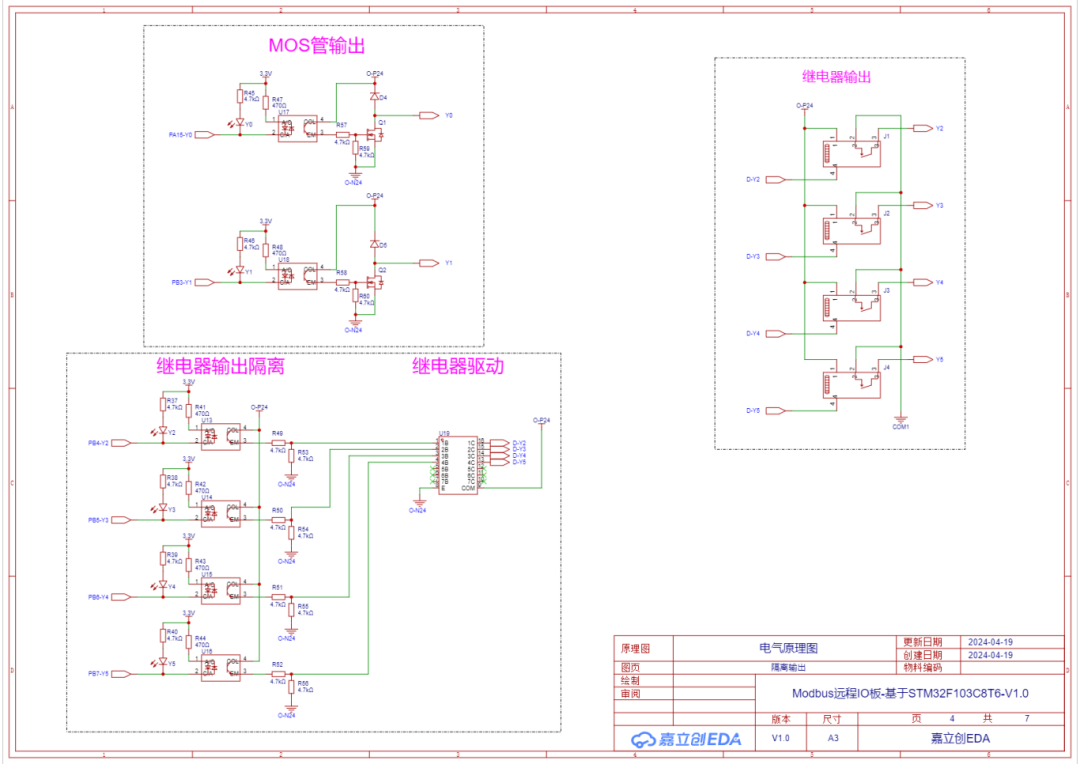Viewport: 1080px width, 764px height.
Task: Click the PB5-Y3 input port symbol
Action: (x=121, y=520)
